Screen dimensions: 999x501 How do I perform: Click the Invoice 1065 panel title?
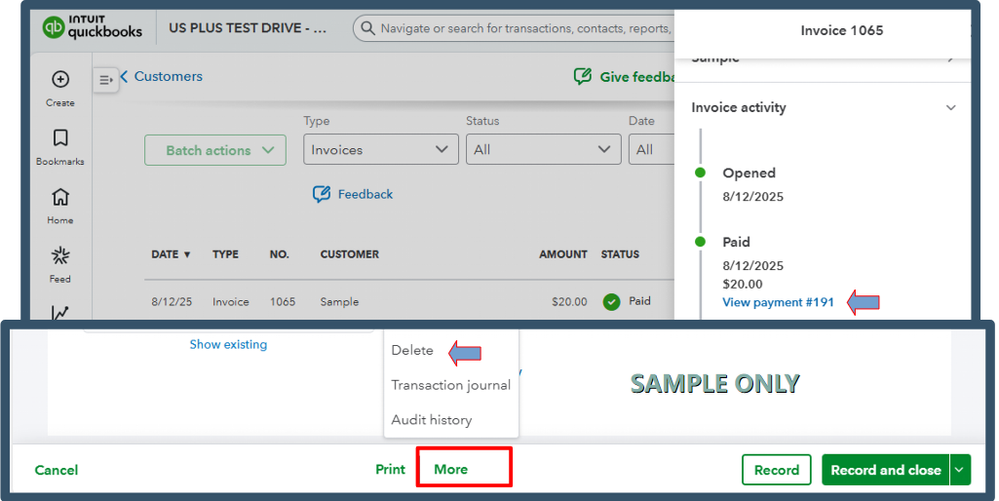pos(842,30)
